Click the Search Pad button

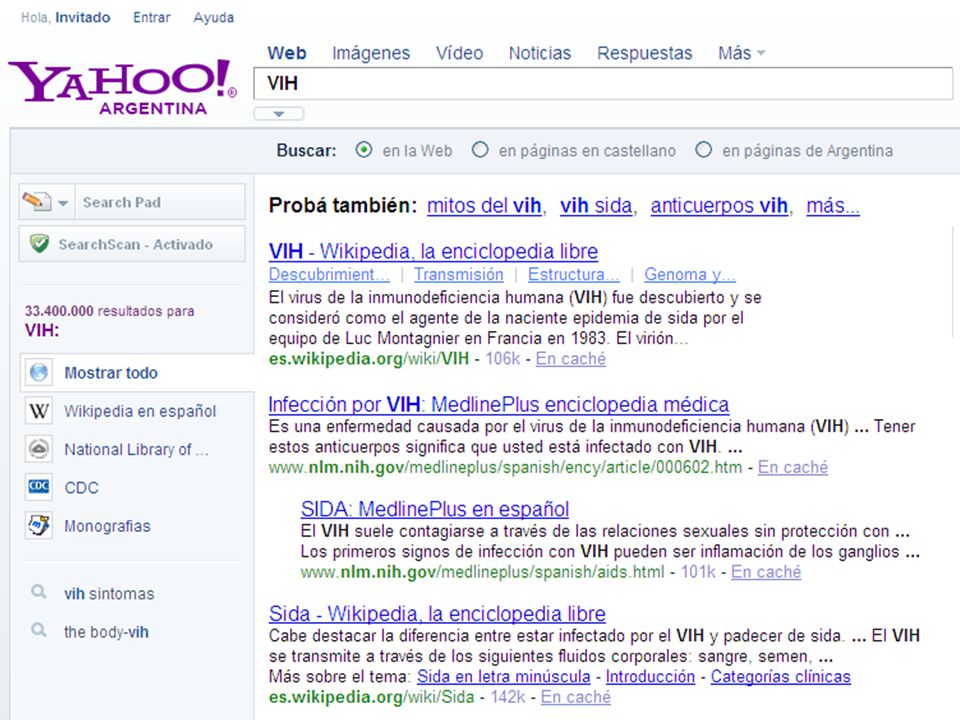(x=132, y=201)
